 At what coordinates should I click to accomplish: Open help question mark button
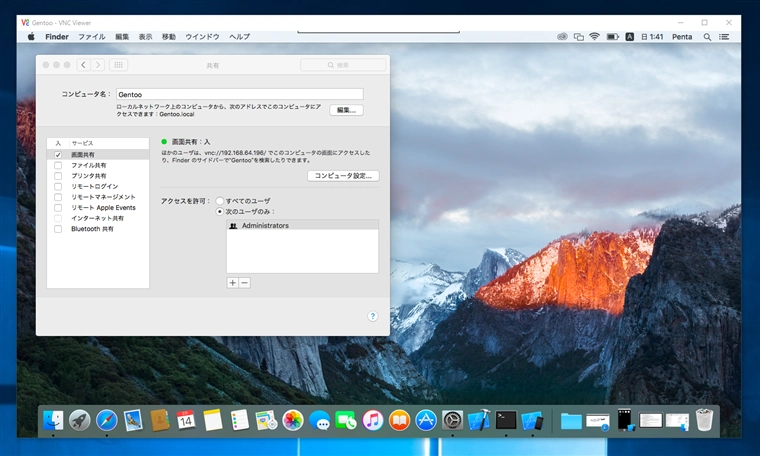coord(372,316)
